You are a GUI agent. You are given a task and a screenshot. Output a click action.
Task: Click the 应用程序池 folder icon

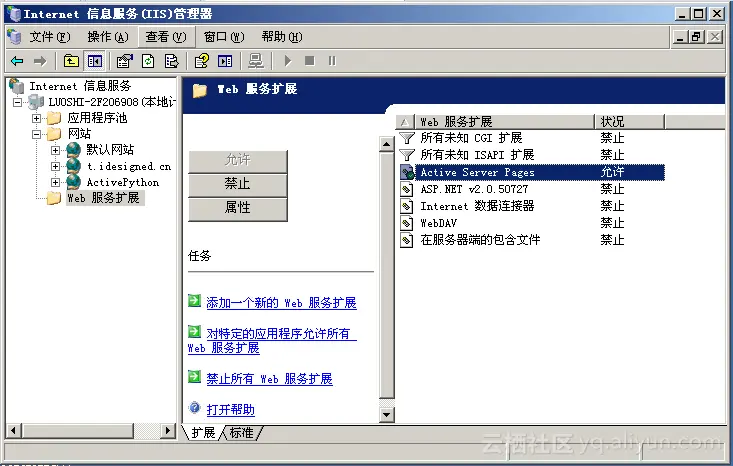click(x=54, y=118)
